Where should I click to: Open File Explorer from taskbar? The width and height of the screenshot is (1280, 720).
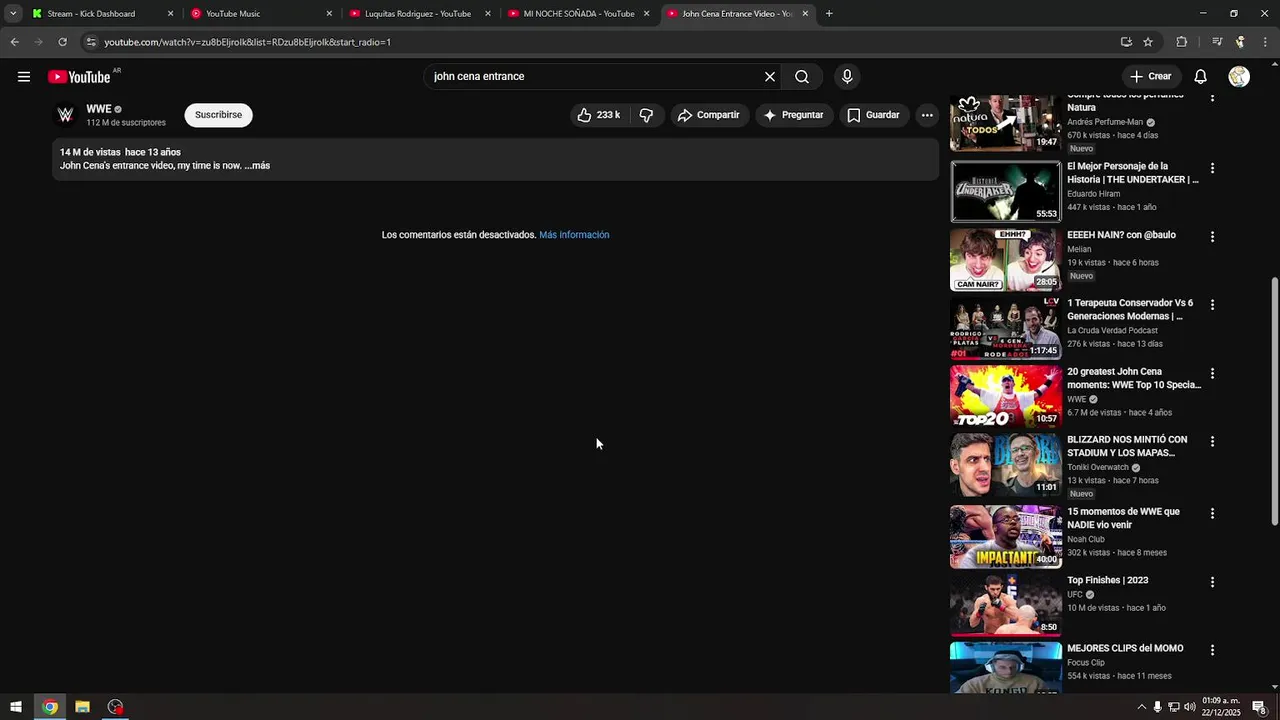[83, 707]
